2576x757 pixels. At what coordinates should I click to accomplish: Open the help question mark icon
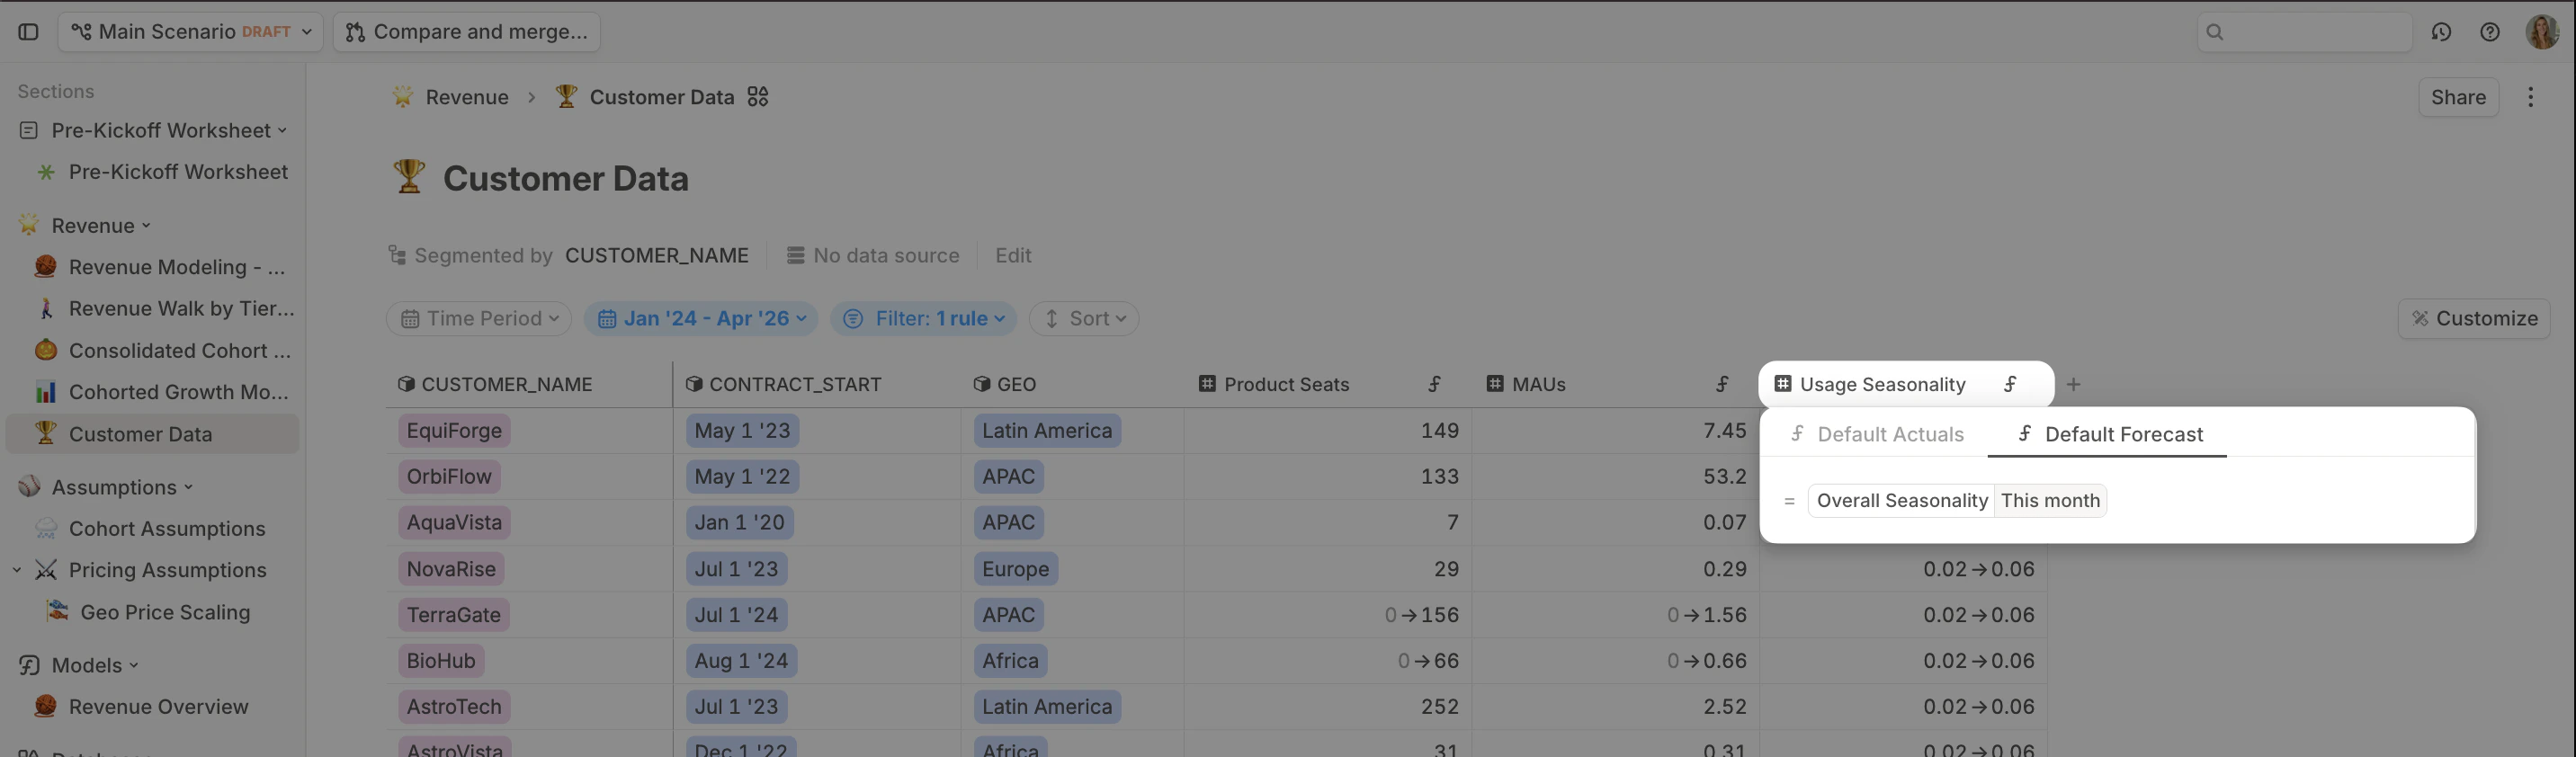2490,32
